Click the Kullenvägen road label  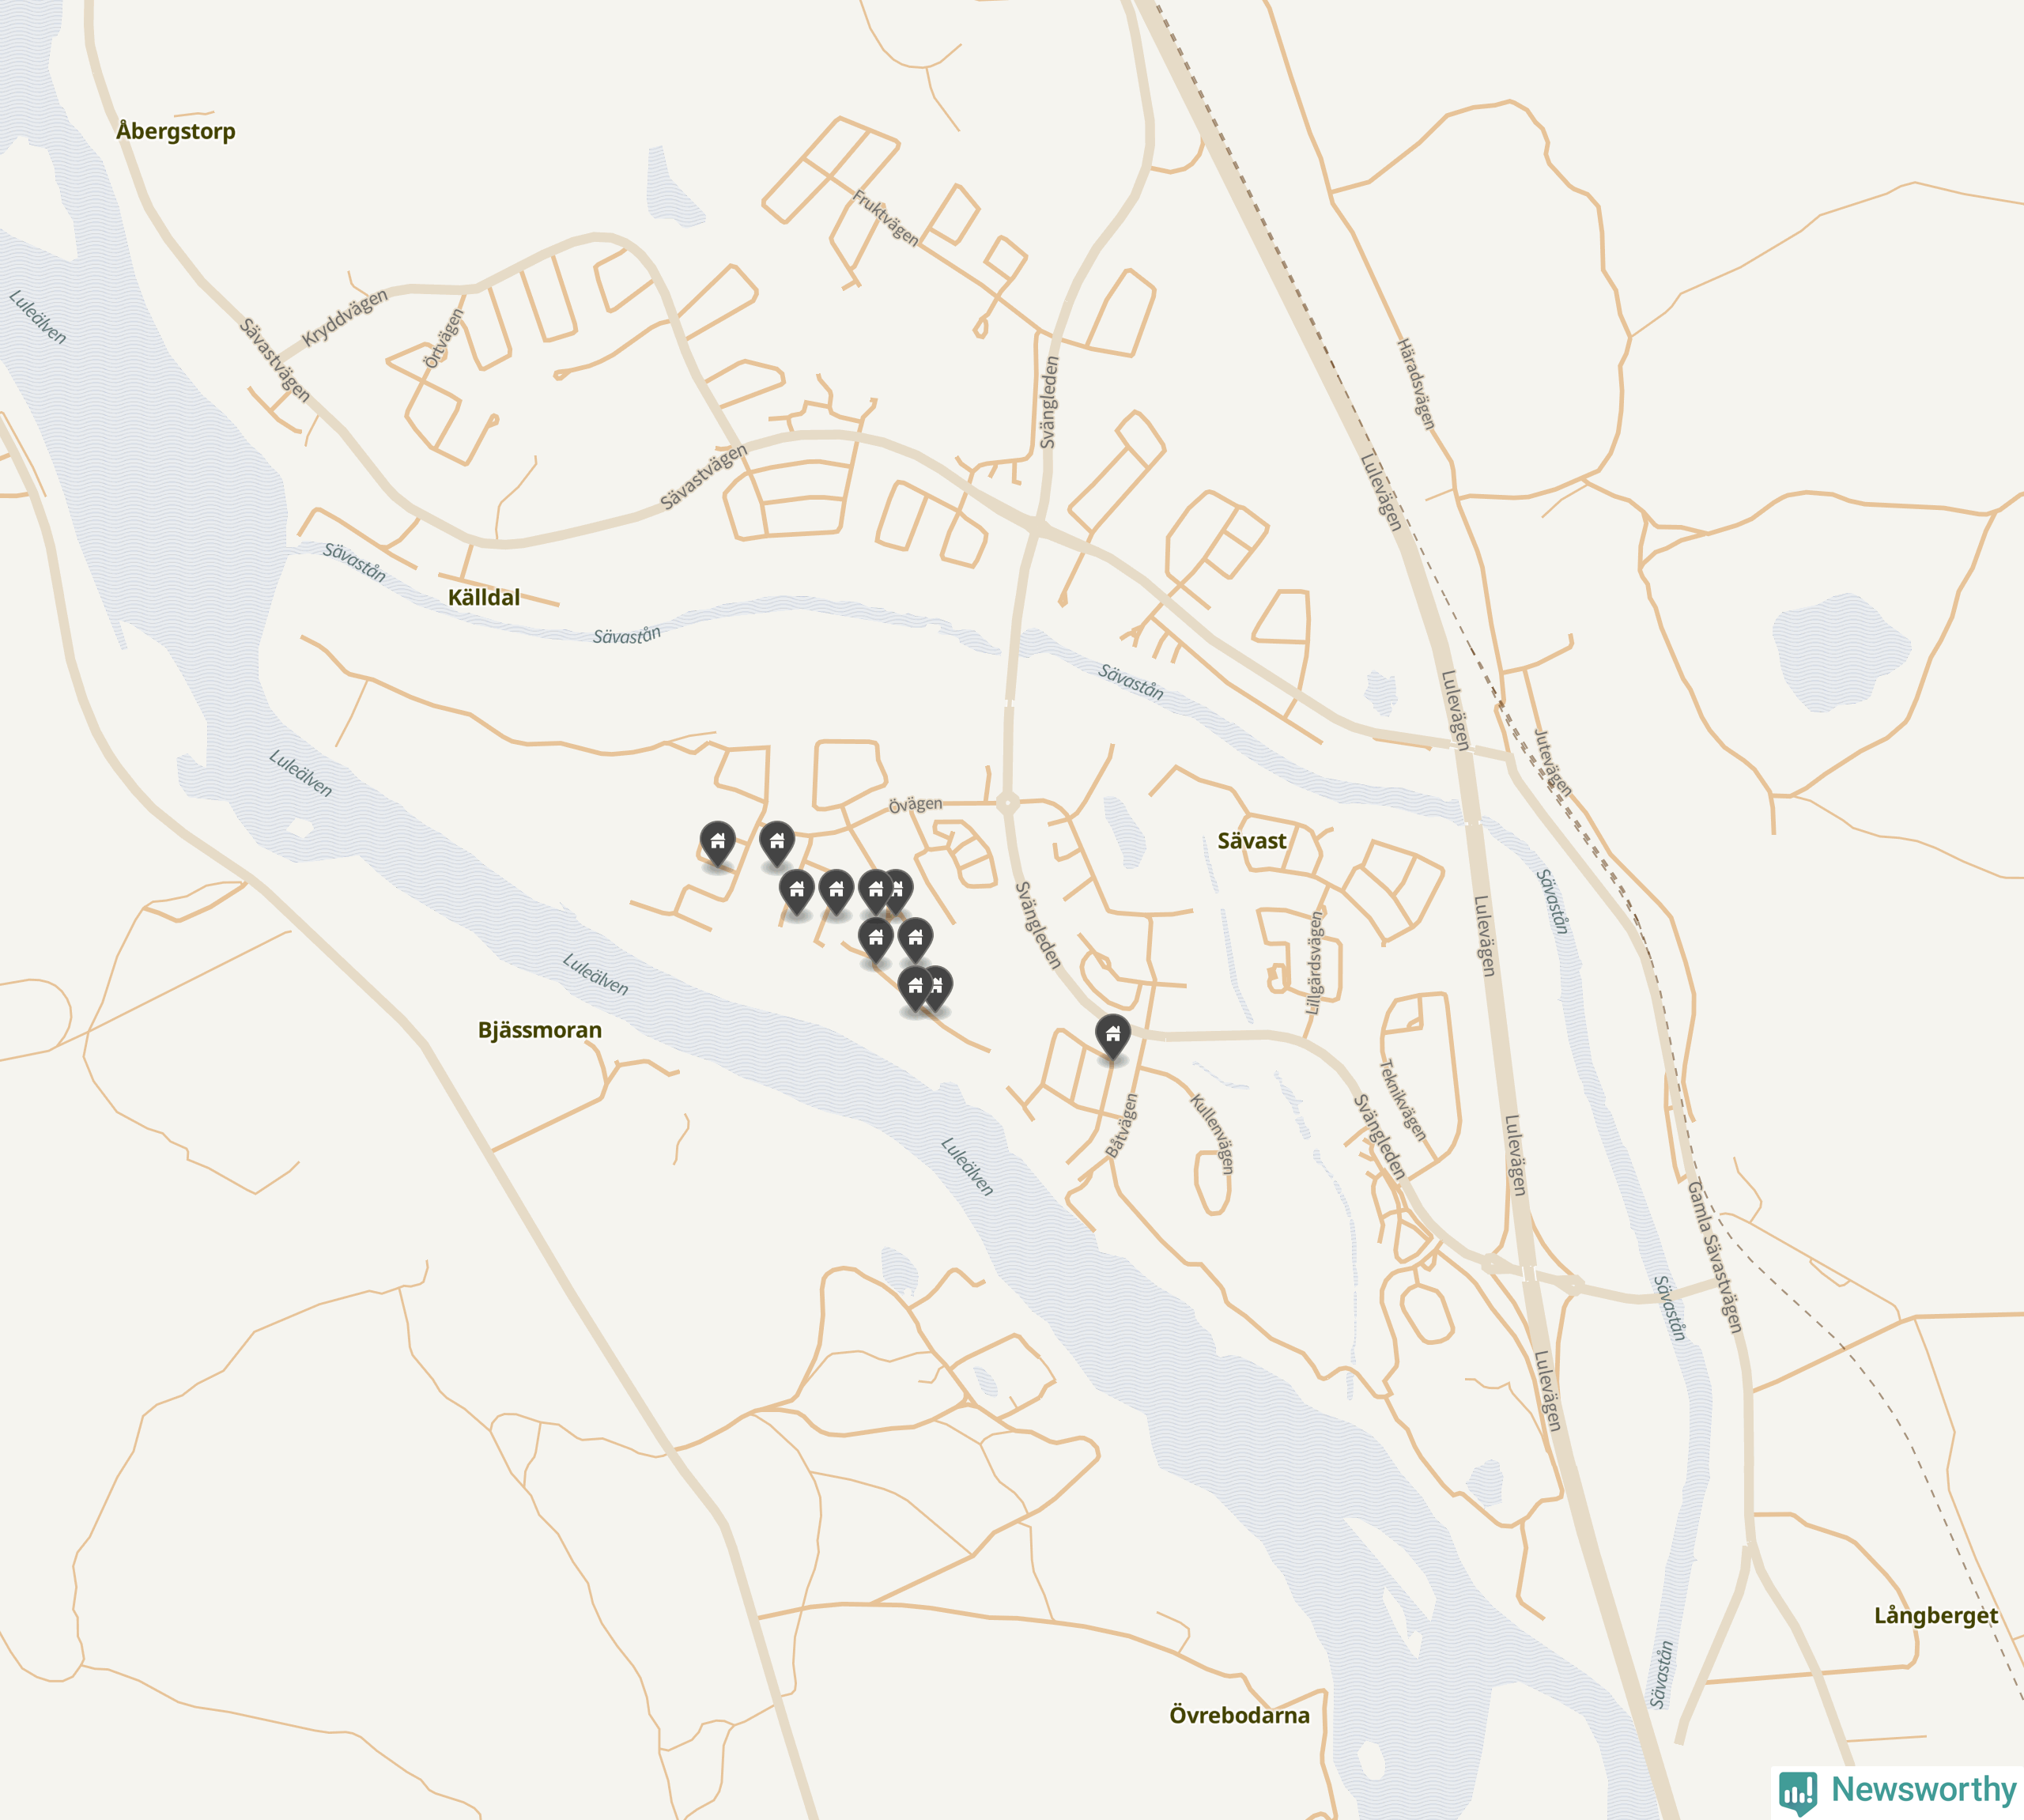coord(1211,1133)
